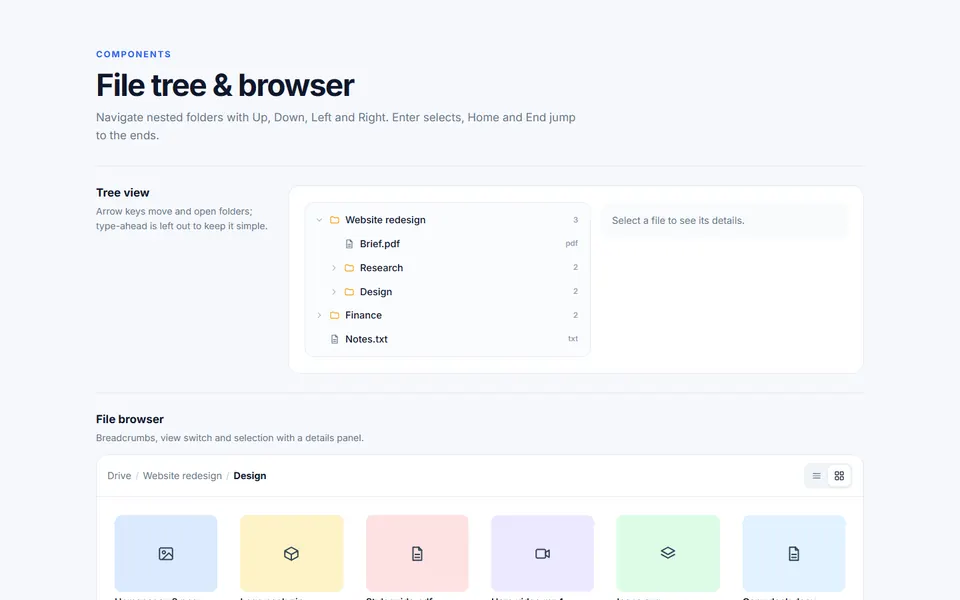The width and height of the screenshot is (960, 600).
Task: Click the Design breadcrumb item
Action: (250, 476)
